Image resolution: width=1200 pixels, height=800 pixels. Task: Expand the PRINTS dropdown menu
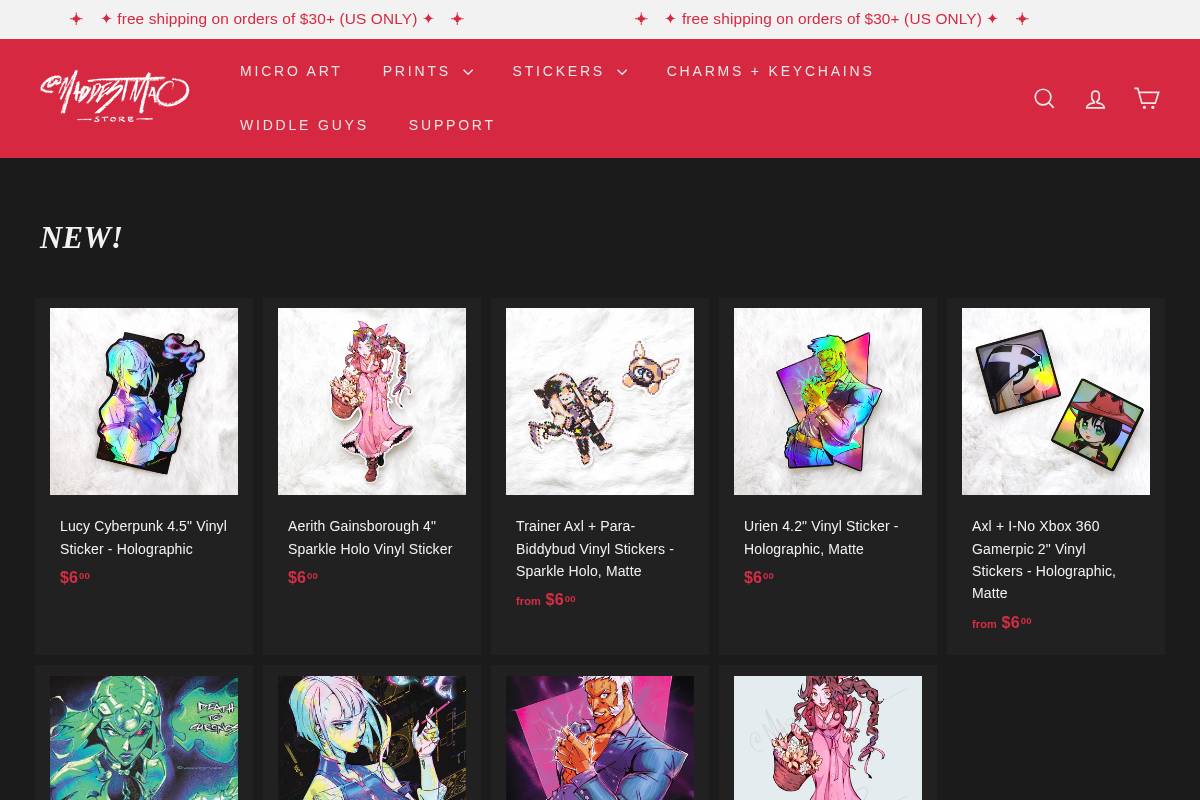[x=428, y=71]
